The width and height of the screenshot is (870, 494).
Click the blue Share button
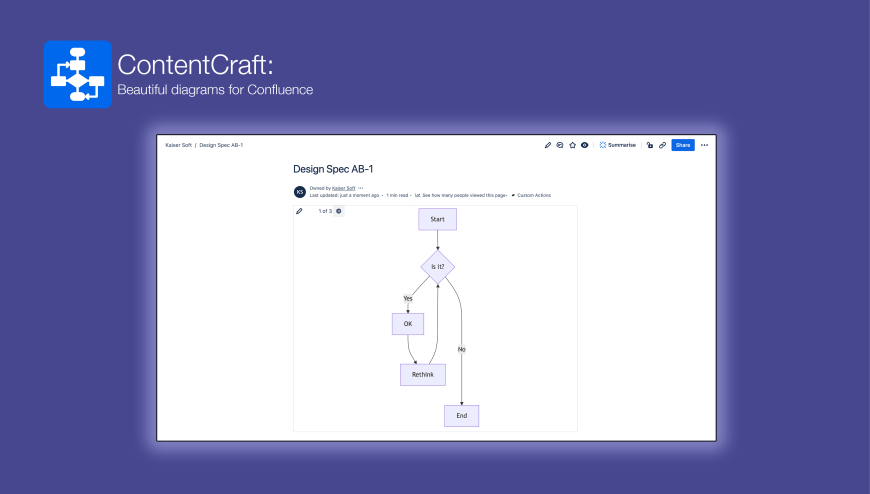click(683, 145)
